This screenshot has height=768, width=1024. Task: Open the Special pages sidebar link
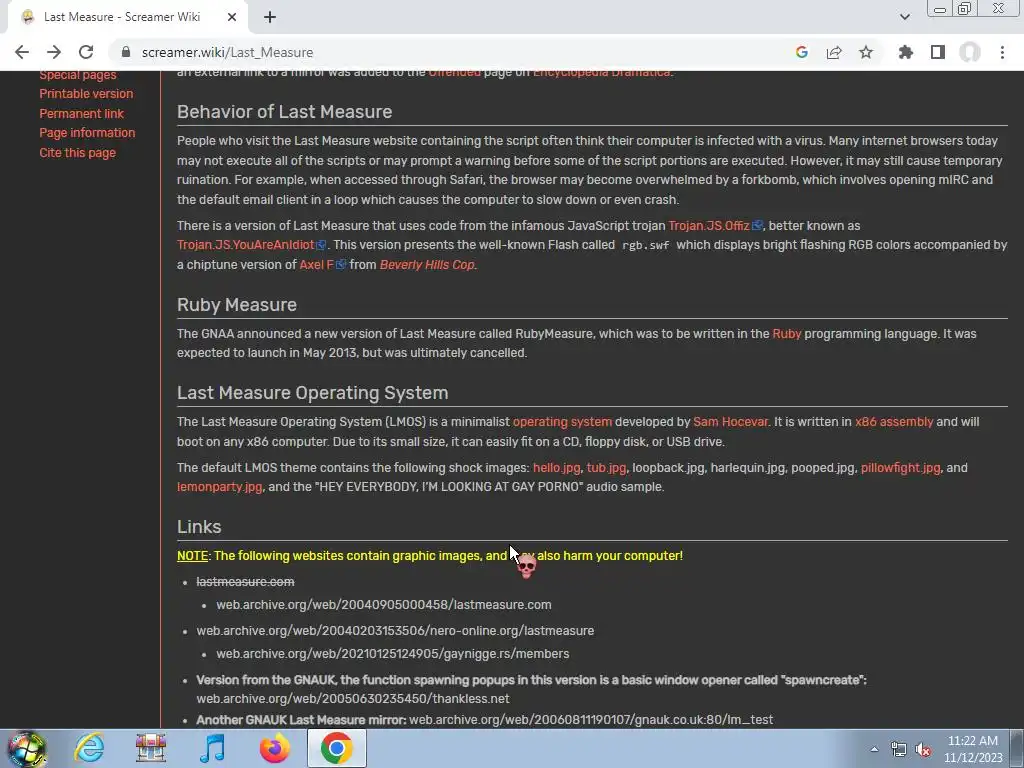(78, 74)
